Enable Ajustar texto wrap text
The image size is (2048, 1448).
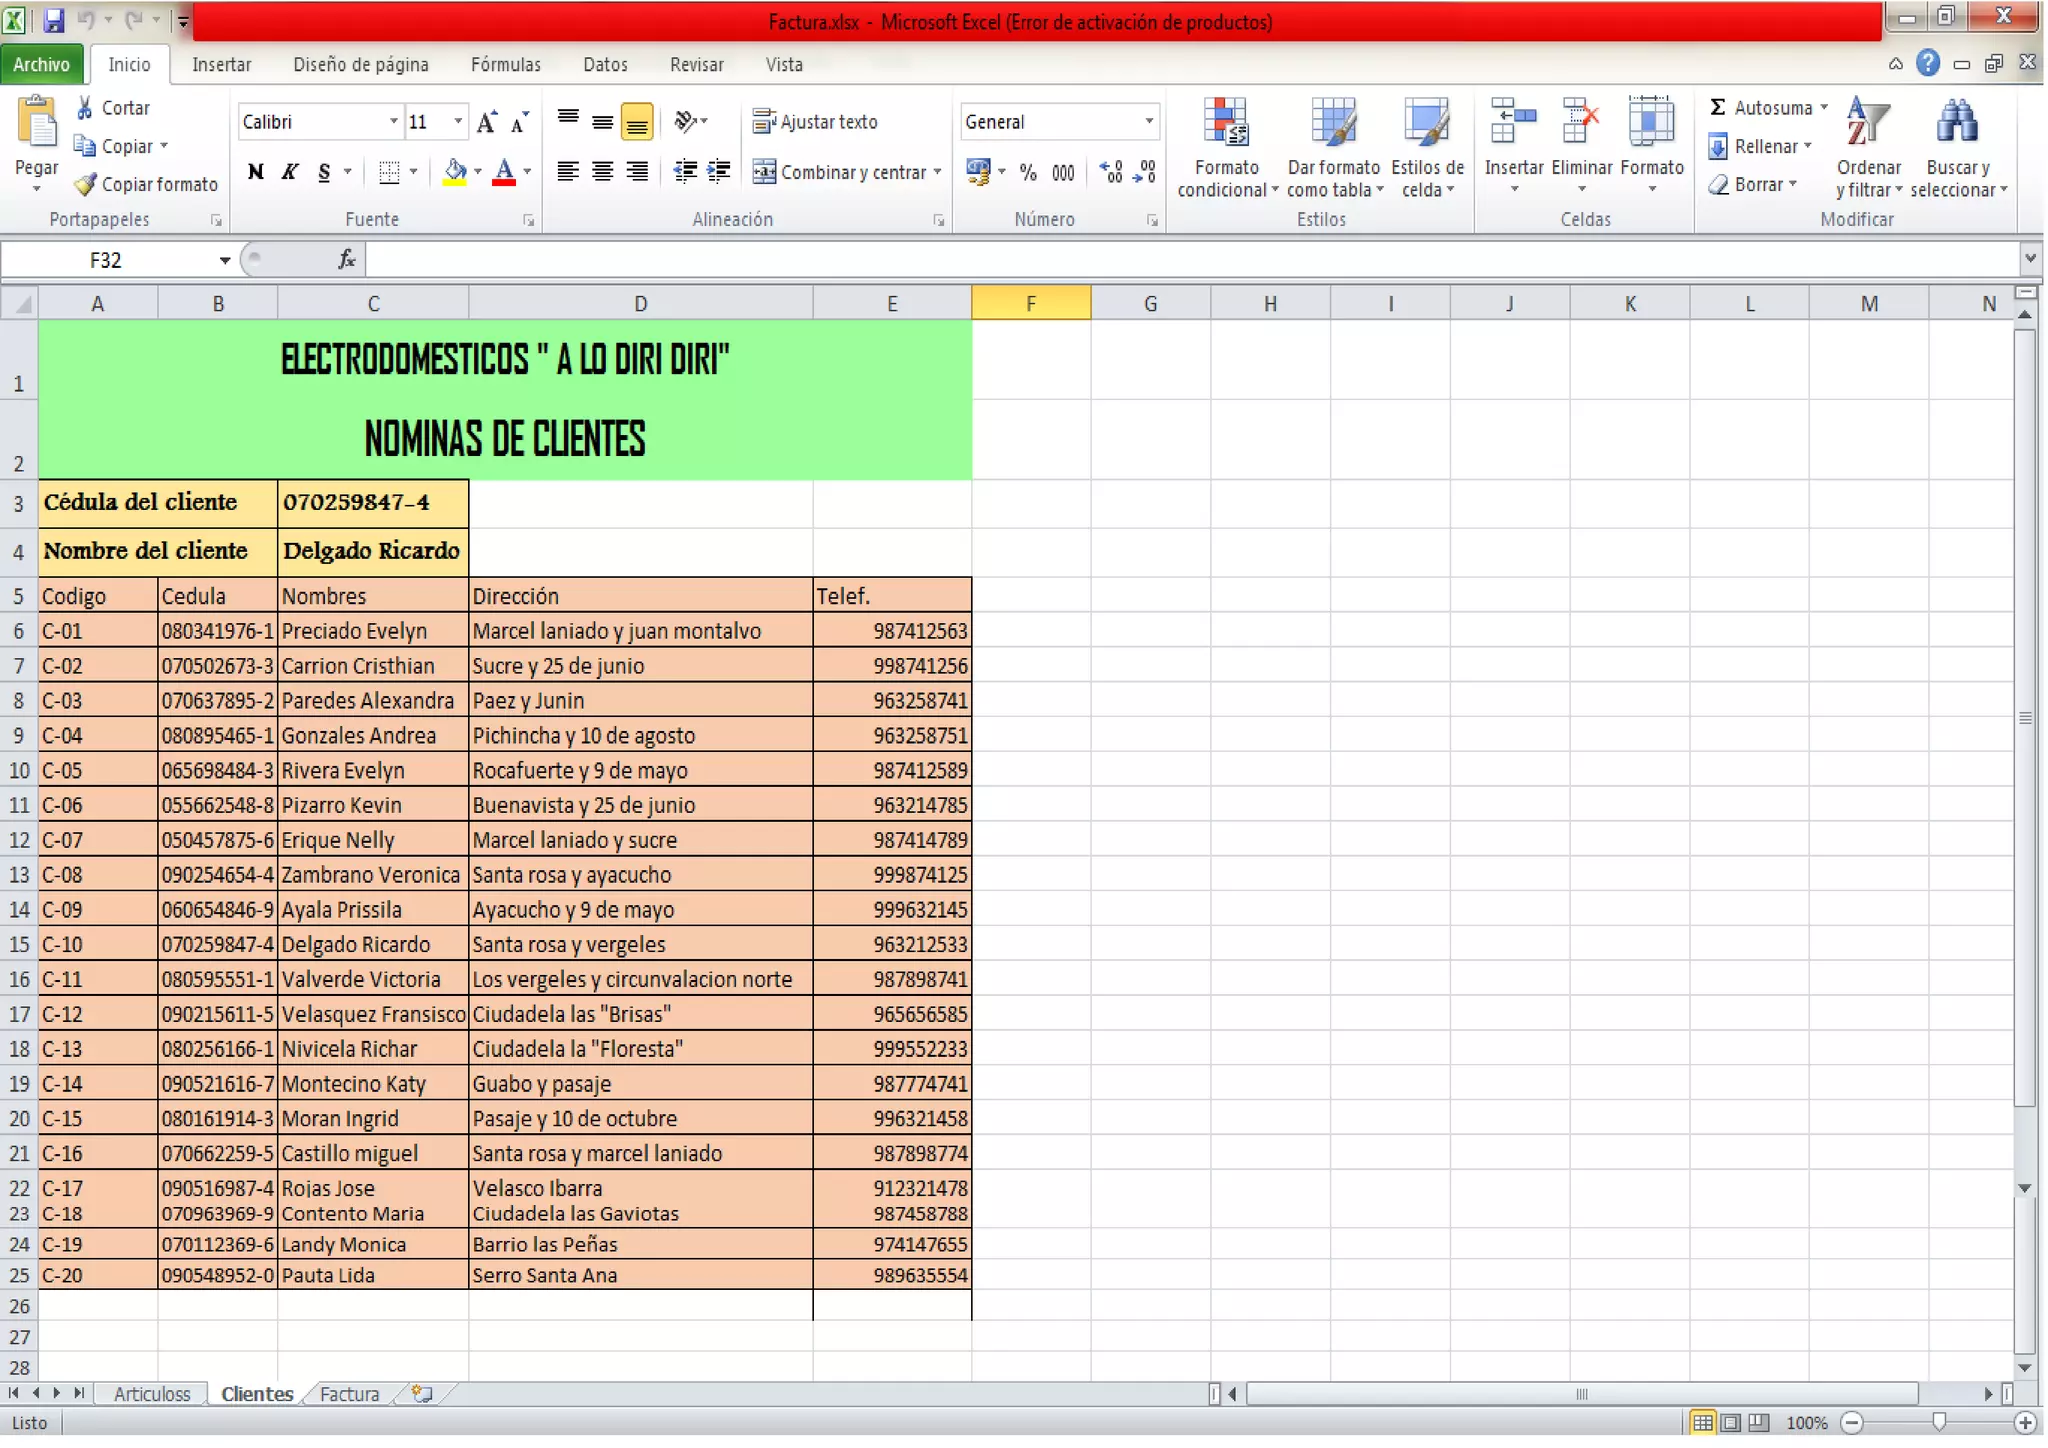pyautogui.click(x=815, y=122)
